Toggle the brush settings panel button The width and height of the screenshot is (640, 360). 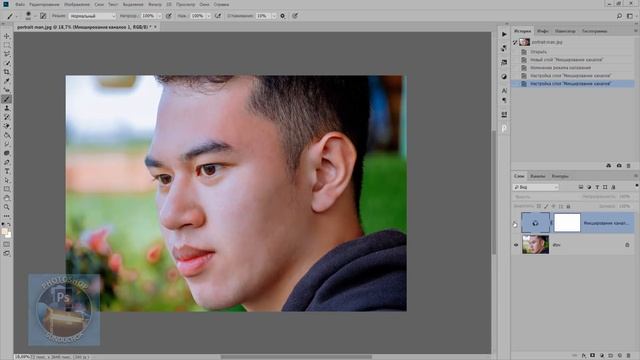[43, 16]
